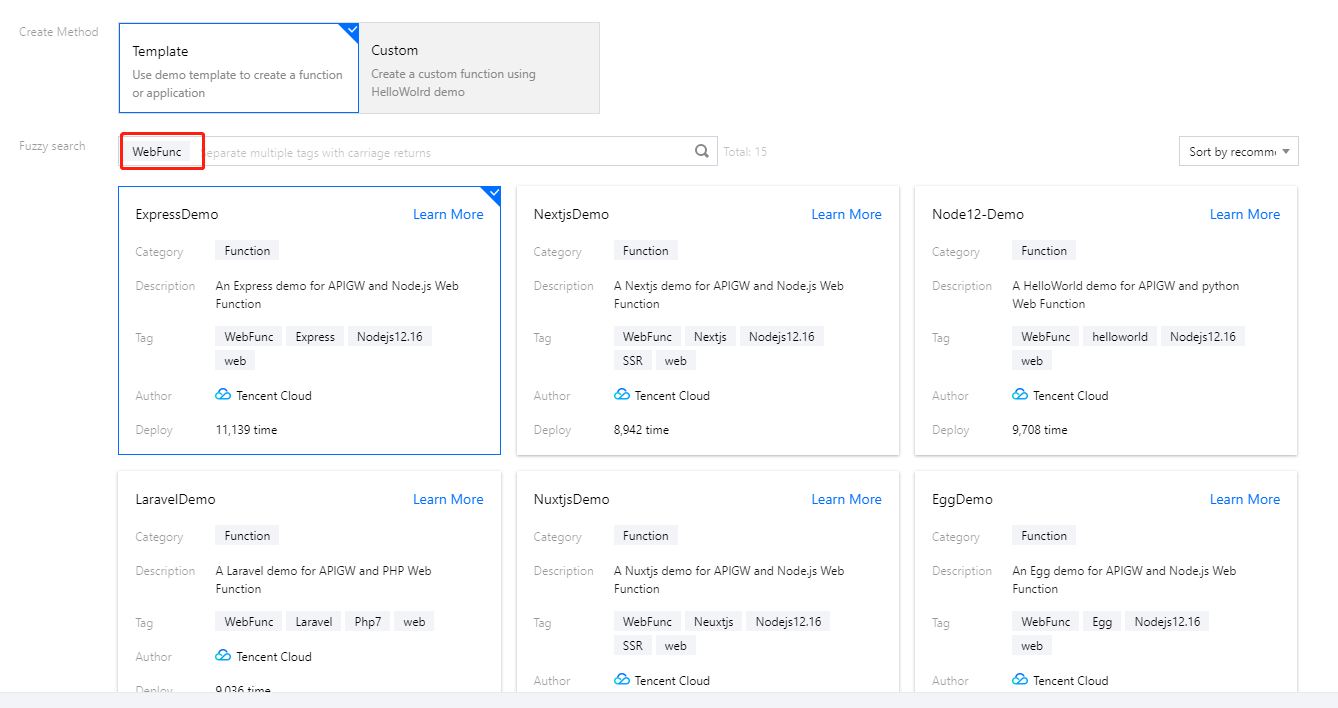The height and width of the screenshot is (708, 1338).
Task: Click the WebFunc search tag chip
Action: pyautogui.click(x=157, y=152)
